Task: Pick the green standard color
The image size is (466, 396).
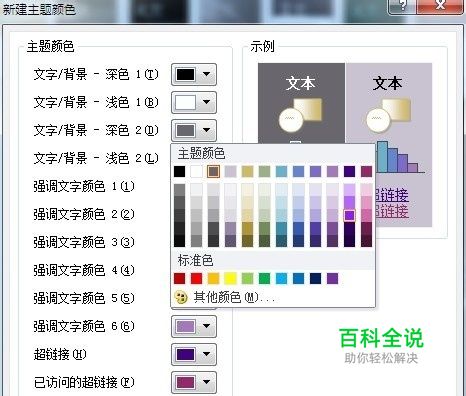Action: (264, 278)
